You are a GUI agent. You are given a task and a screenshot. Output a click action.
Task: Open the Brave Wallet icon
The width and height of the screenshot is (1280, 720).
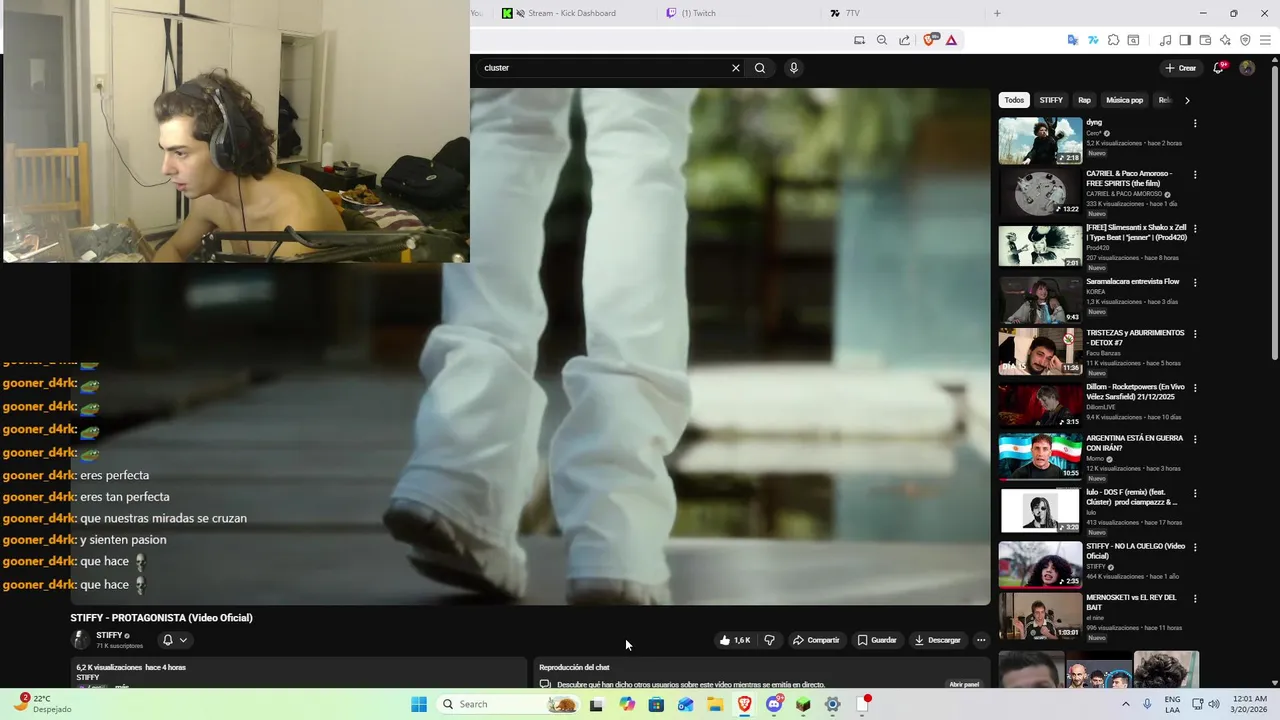point(1205,40)
